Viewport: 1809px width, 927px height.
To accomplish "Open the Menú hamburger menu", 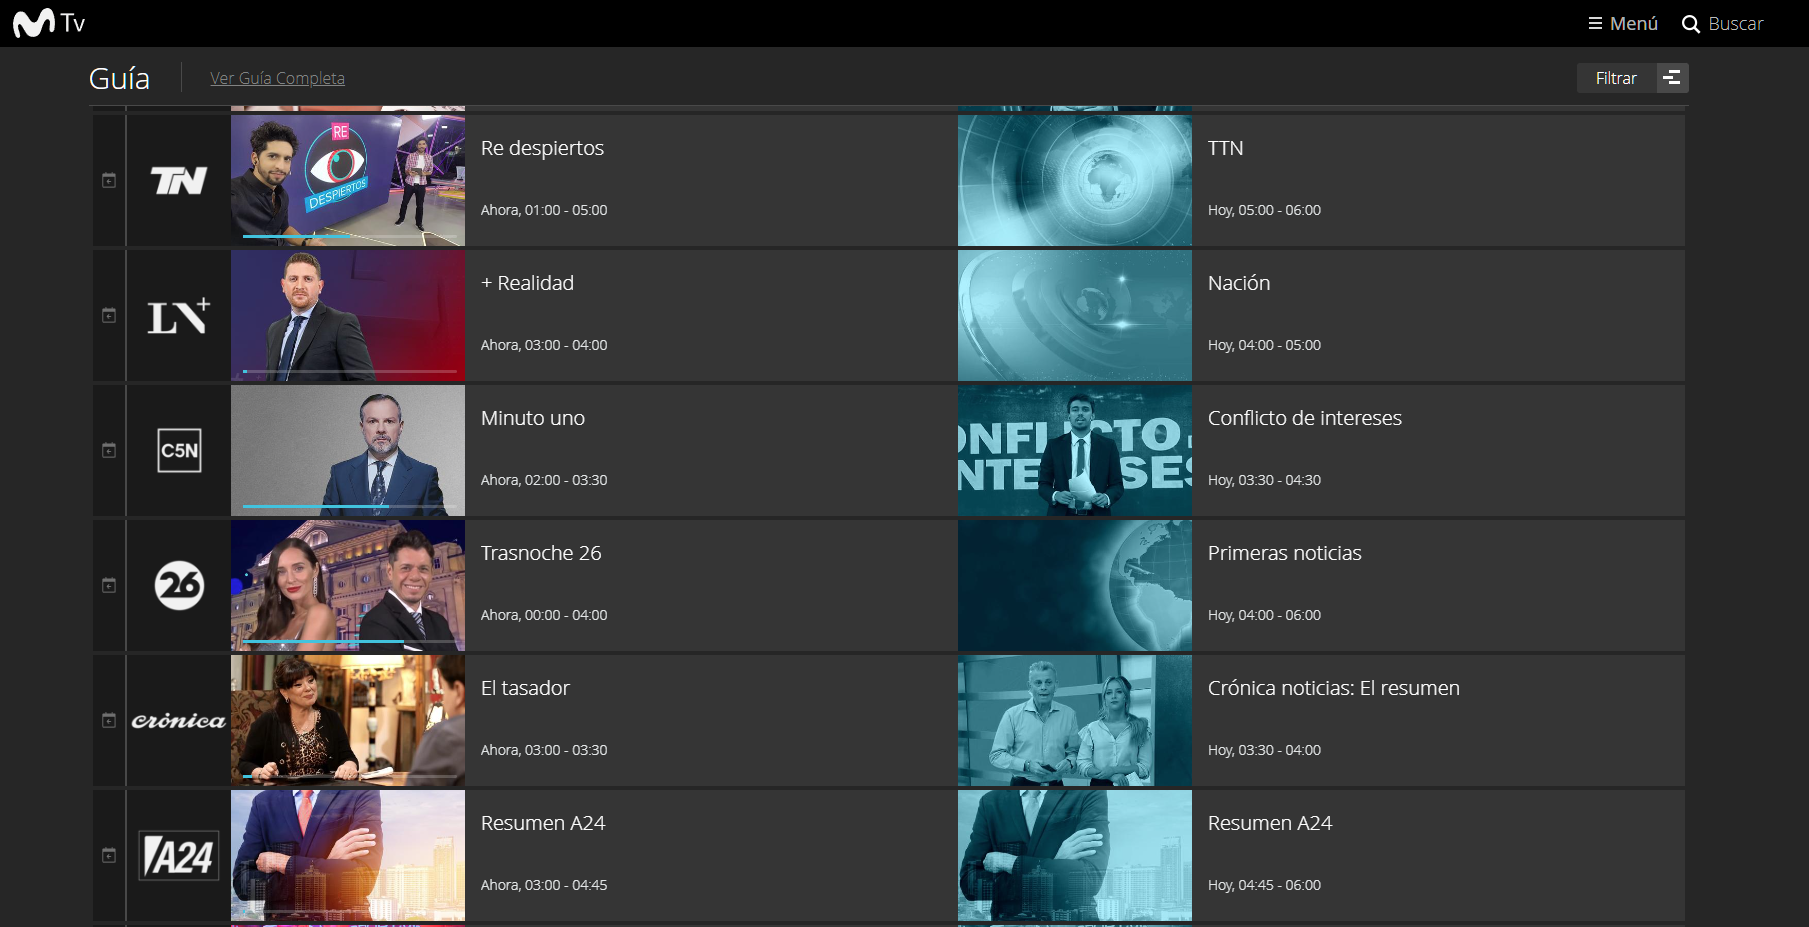I will pyautogui.click(x=1623, y=23).
